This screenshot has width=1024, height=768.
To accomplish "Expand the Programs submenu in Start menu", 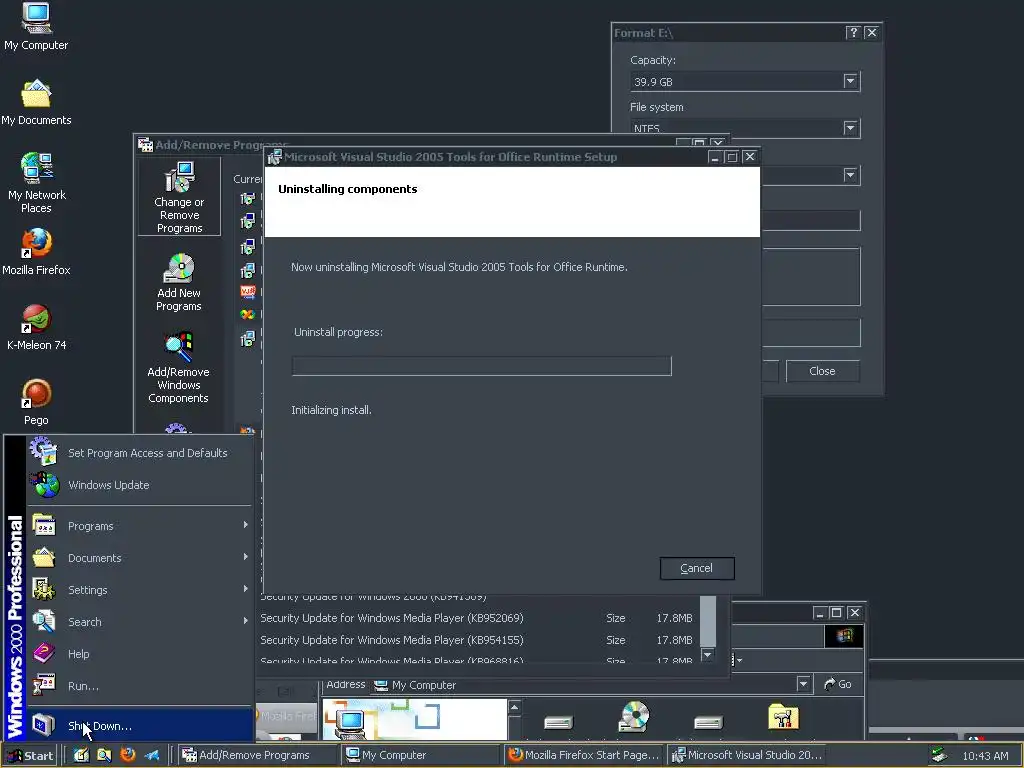I will point(140,526).
